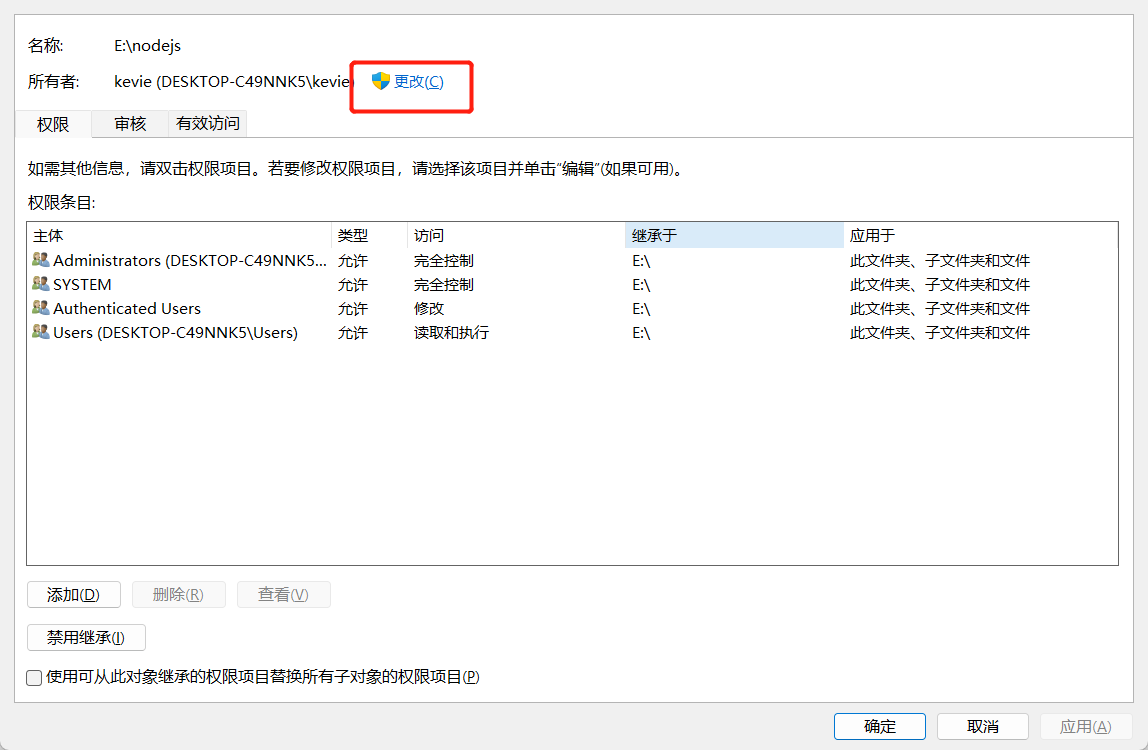Click the 取消 button
1148x750 pixels.
point(983,727)
